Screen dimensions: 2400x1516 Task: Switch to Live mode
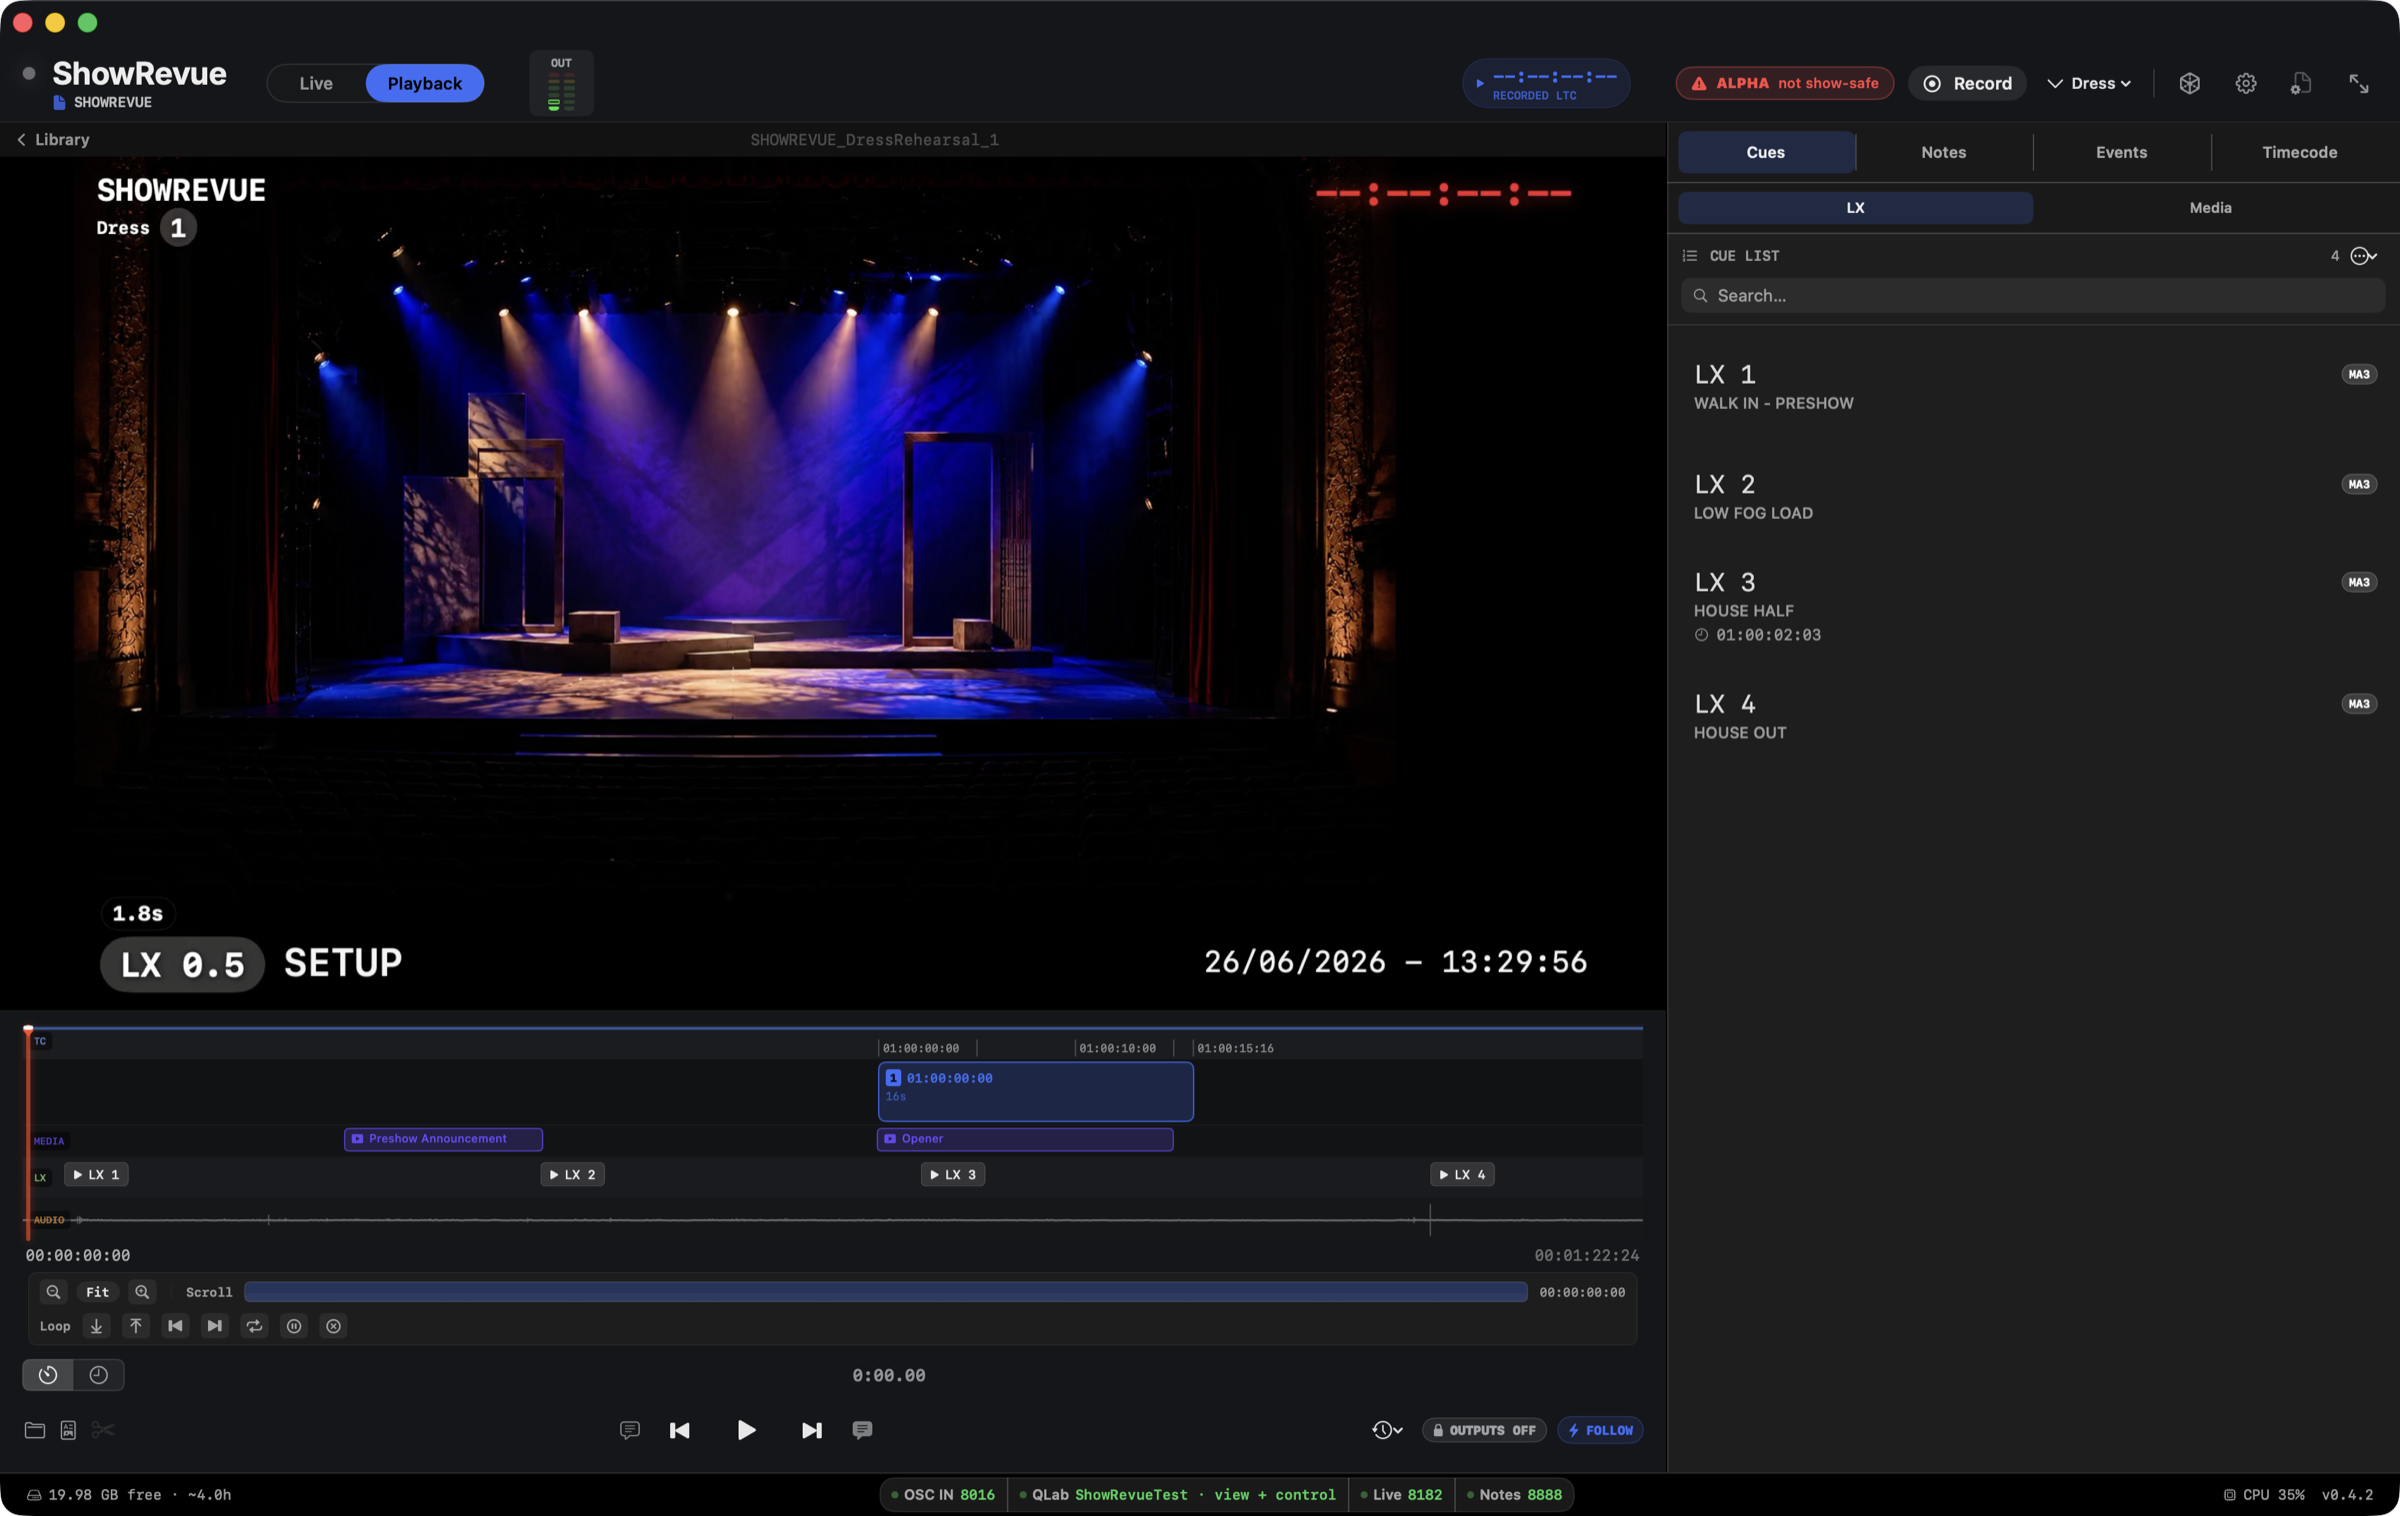point(316,83)
